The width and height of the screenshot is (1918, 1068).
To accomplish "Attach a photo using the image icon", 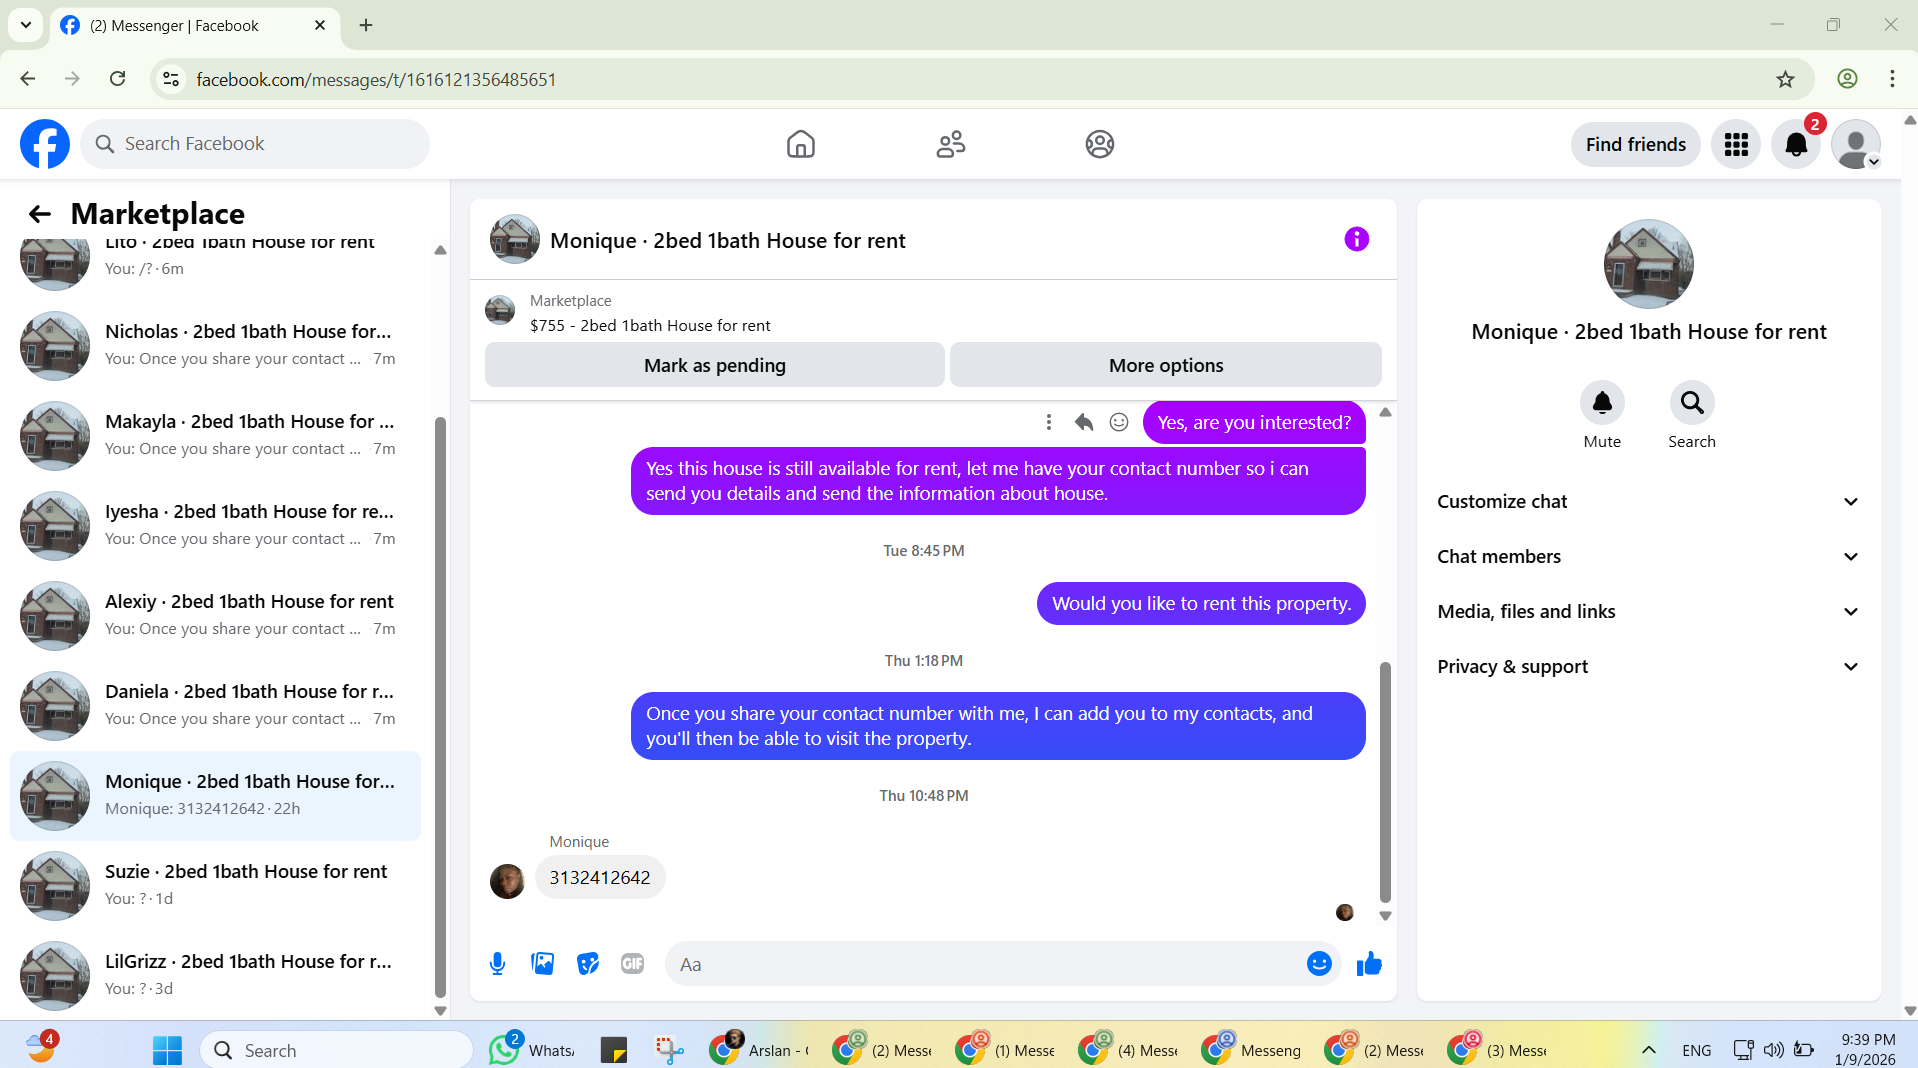I will click(543, 964).
